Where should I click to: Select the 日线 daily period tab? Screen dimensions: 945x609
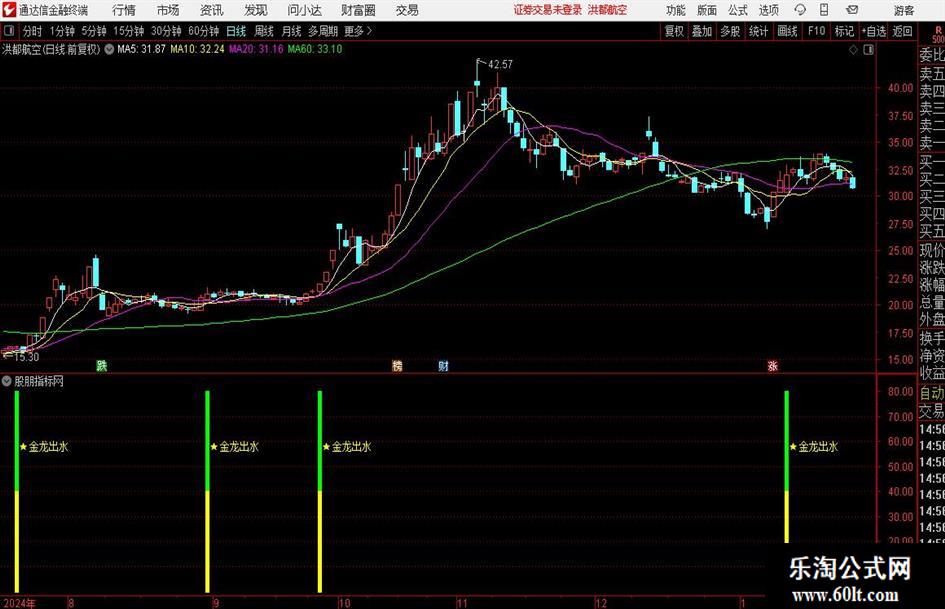[236, 31]
